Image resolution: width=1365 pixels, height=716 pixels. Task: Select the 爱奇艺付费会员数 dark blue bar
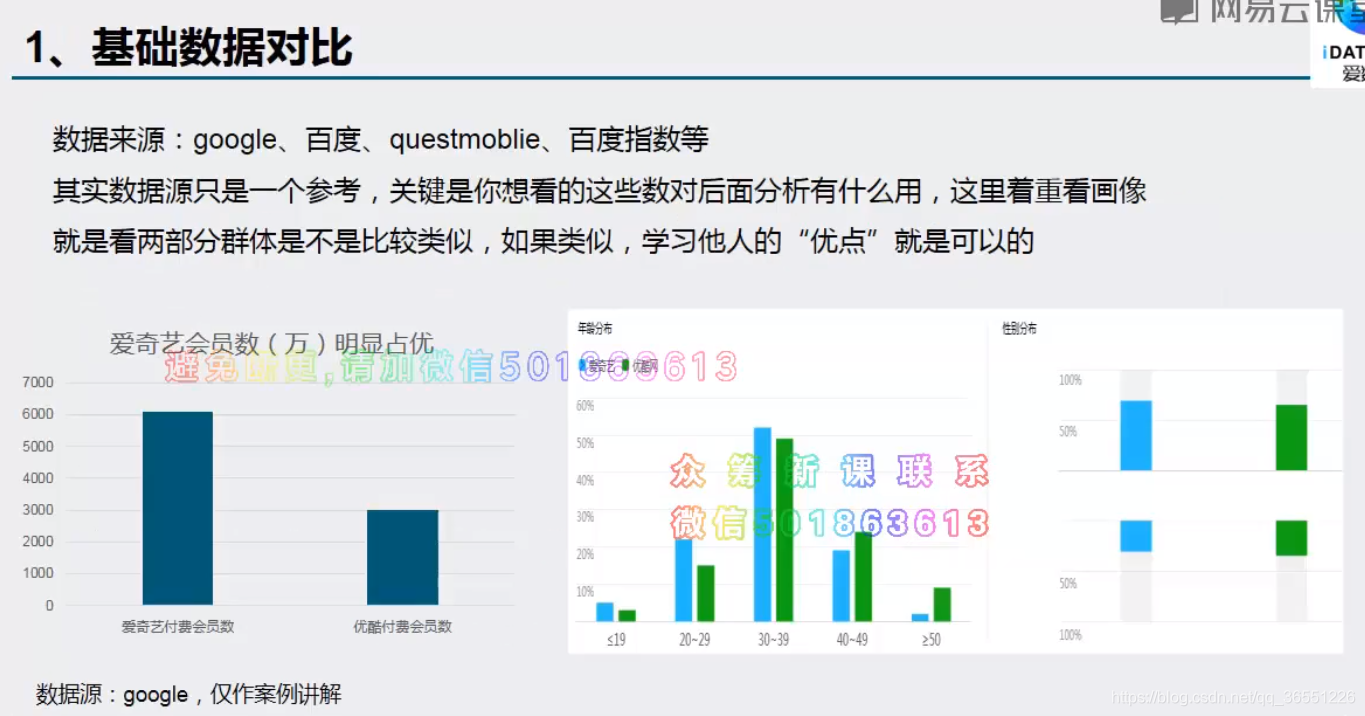[178, 508]
